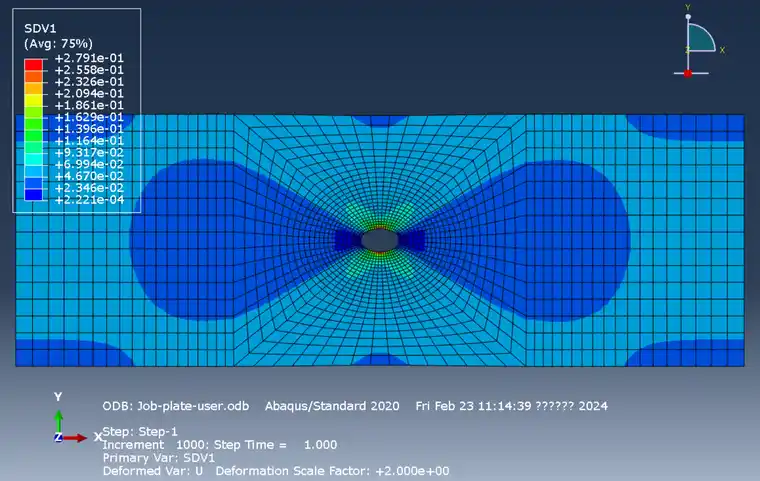The width and height of the screenshot is (760, 481).
Task: Click the red X arrow of triad
Action: (75, 438)
